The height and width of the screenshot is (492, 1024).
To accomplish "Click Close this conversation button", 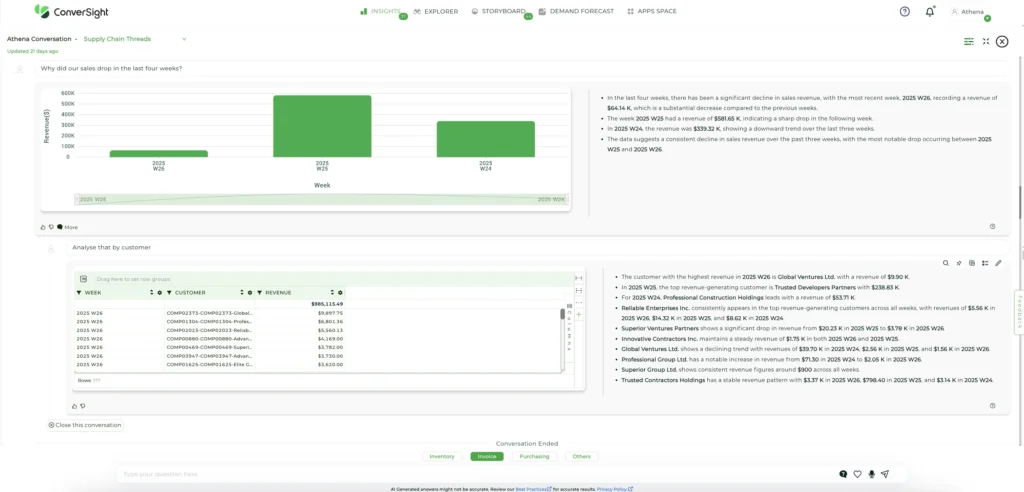I will click(85, 425).
